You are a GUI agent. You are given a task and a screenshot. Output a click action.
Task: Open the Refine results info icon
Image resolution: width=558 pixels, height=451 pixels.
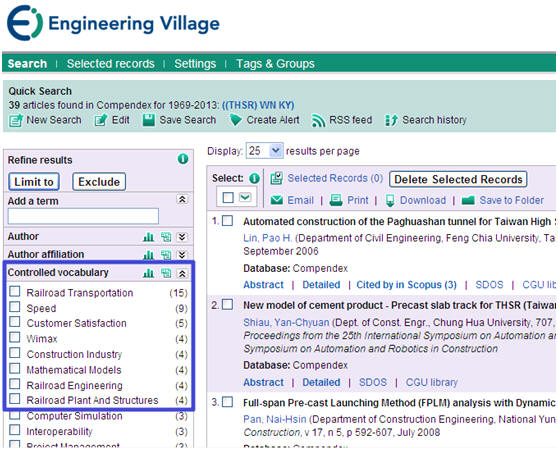click(x=183, y=159)
